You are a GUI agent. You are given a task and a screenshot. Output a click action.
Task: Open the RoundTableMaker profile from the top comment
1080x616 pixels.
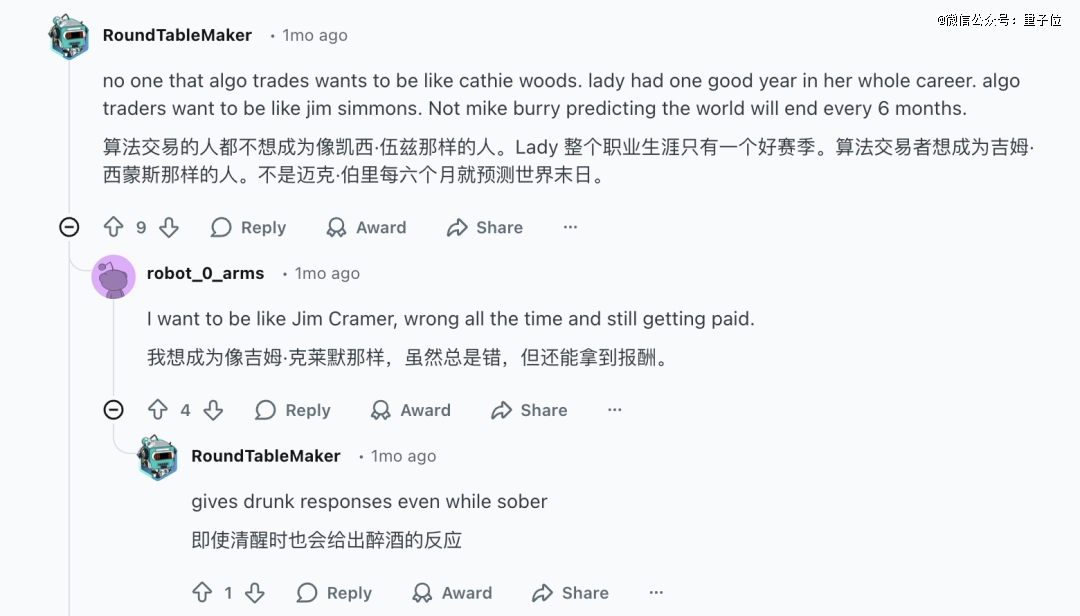pos(177,35)
